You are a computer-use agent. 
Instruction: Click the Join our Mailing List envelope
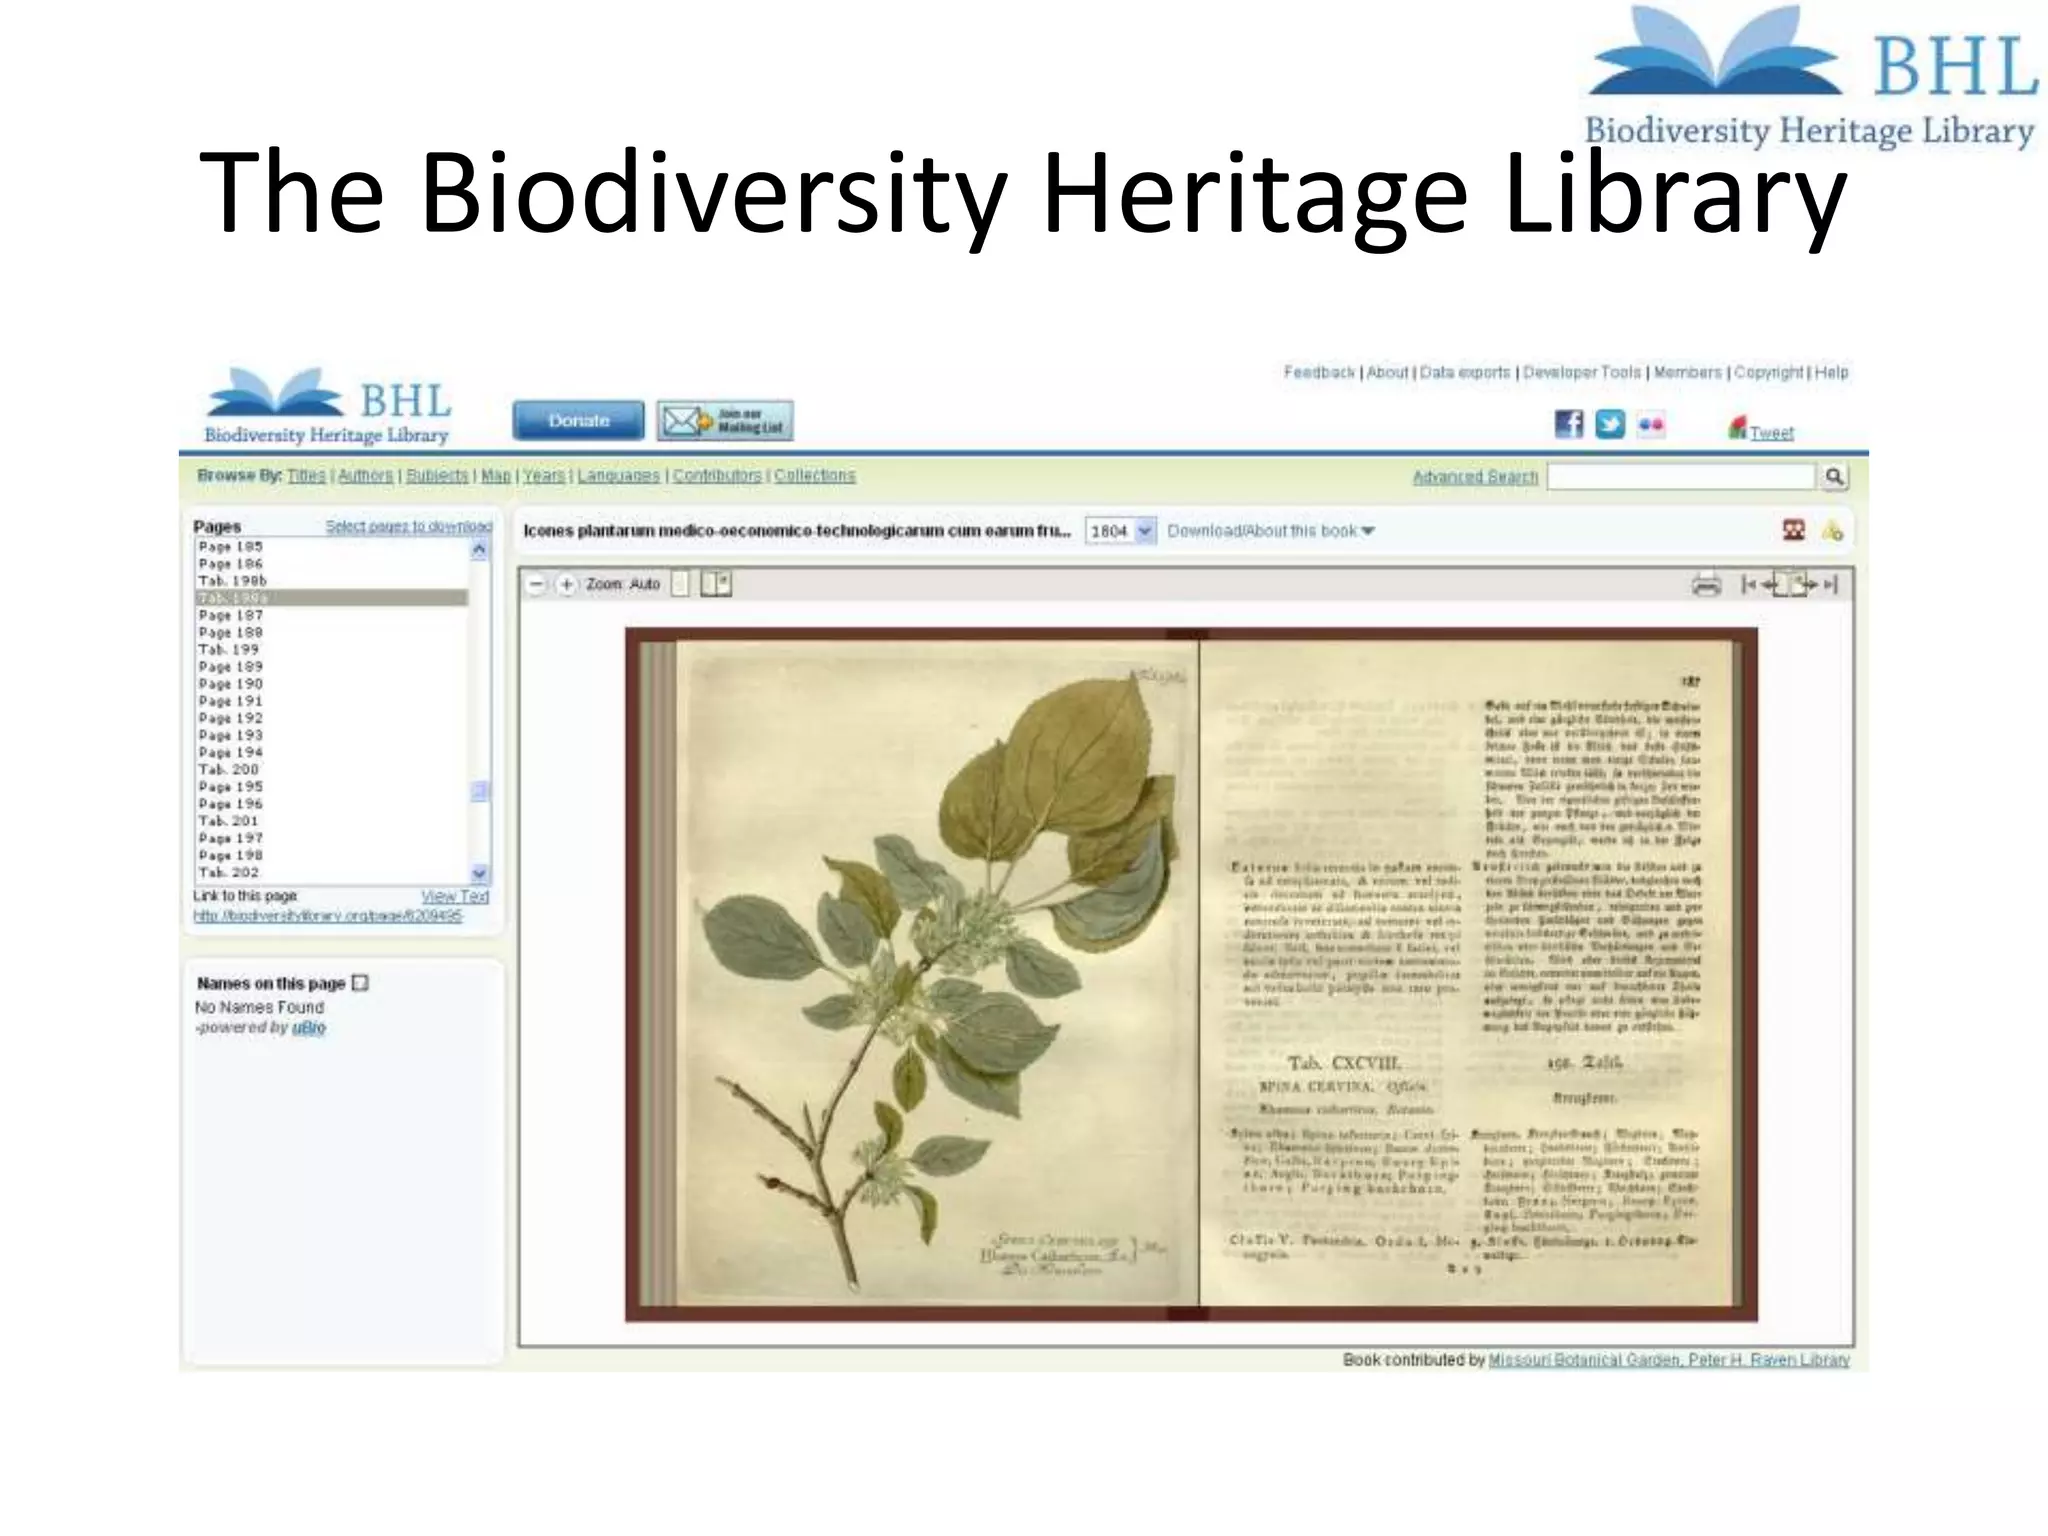725,421
